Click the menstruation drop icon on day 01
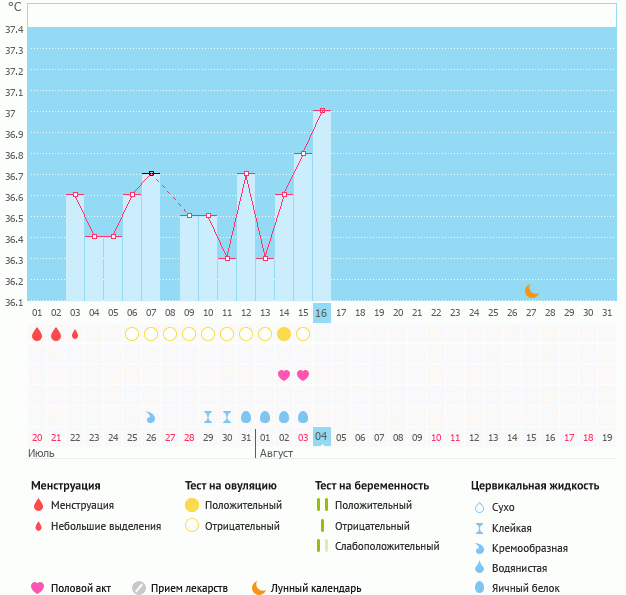This screenshot has height=595, width=626. click(x=37, y=334)
